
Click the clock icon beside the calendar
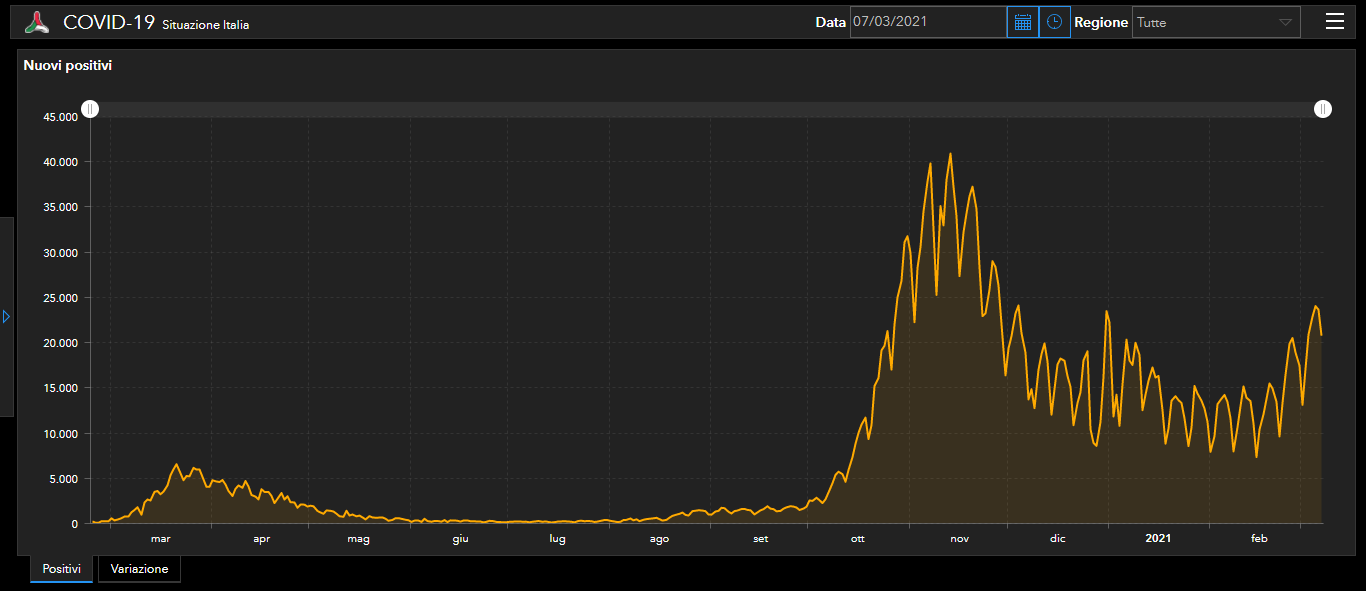click(1054, 22)
